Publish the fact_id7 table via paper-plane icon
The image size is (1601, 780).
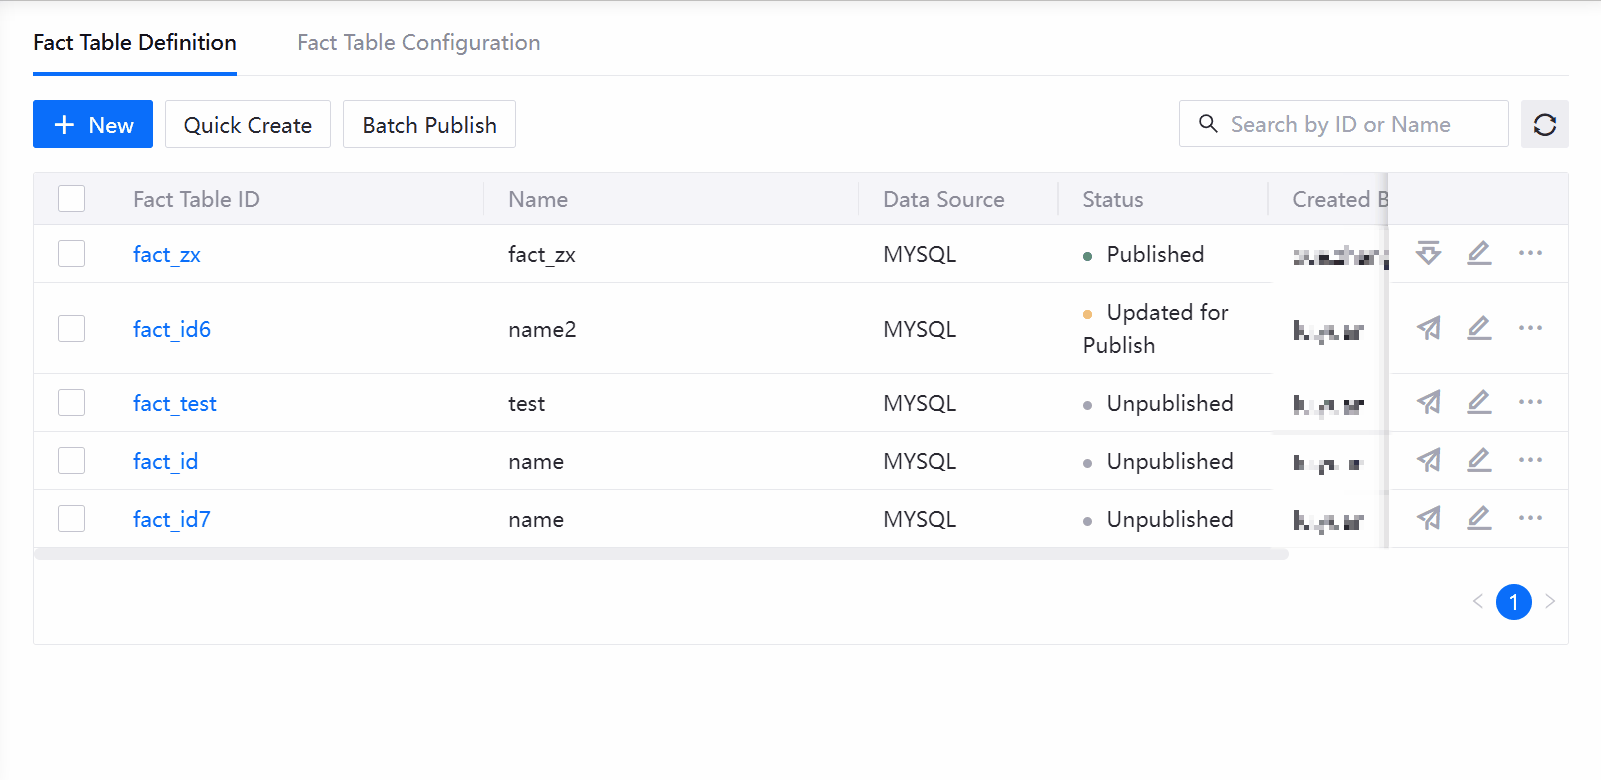pyautogui.click(x=1428, y=518)
